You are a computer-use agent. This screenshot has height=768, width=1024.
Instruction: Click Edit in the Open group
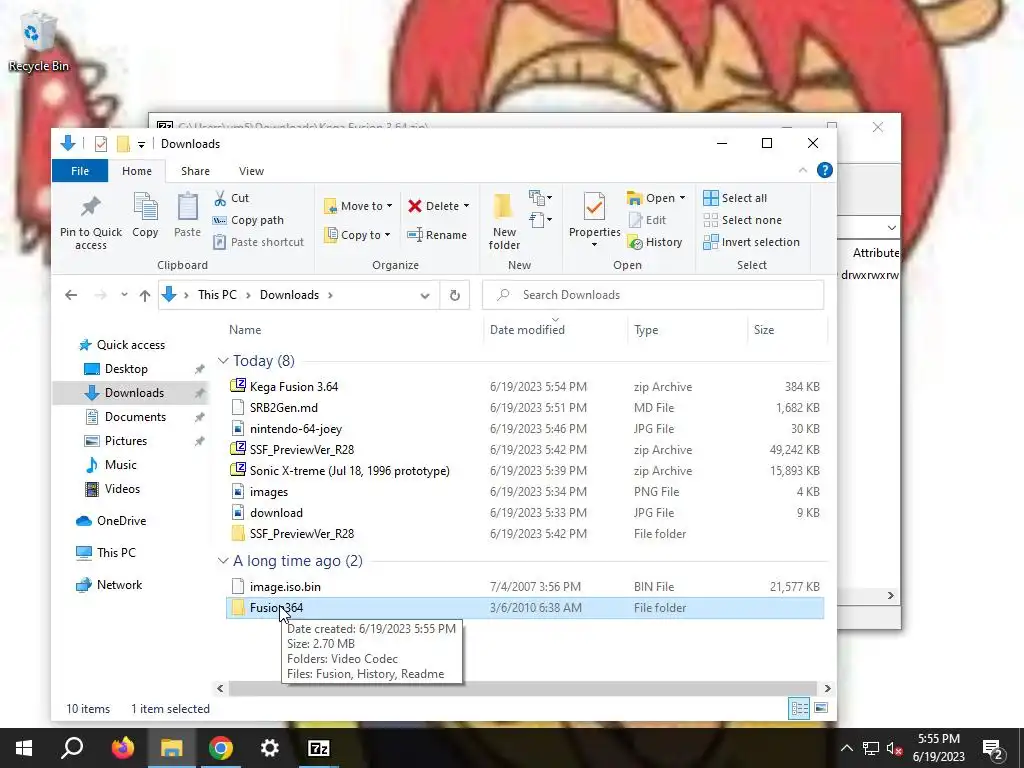pyautogui.click(x=647, y=220)
